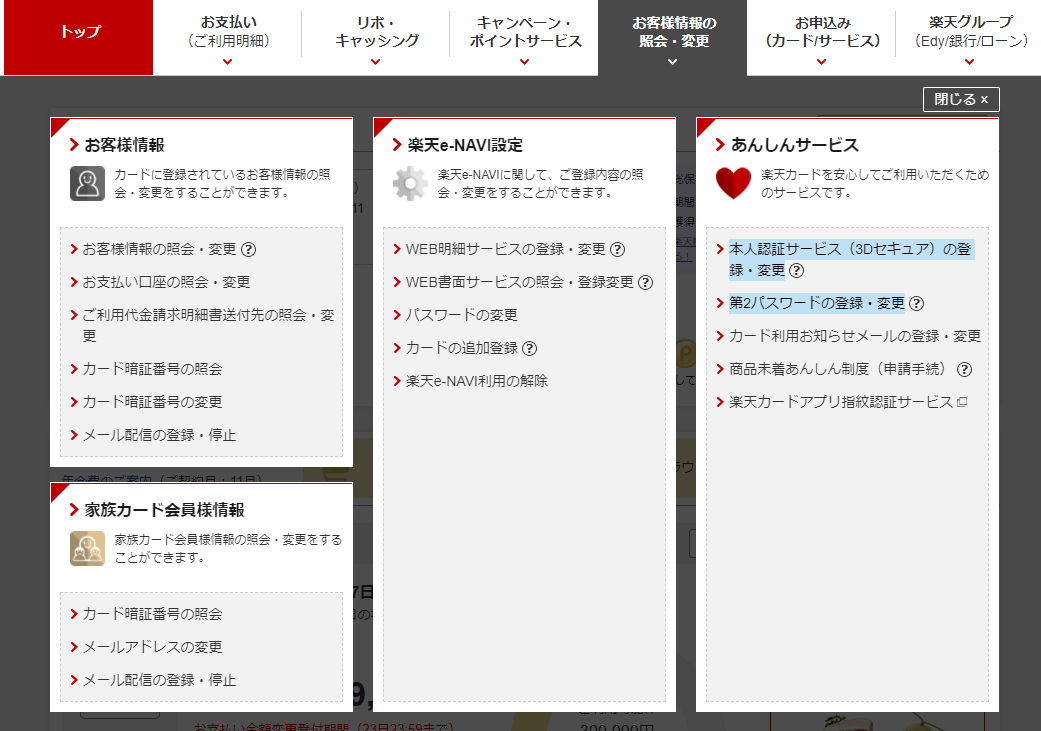Open help icon beside お客様情報の照会・変更

[248, 250]
